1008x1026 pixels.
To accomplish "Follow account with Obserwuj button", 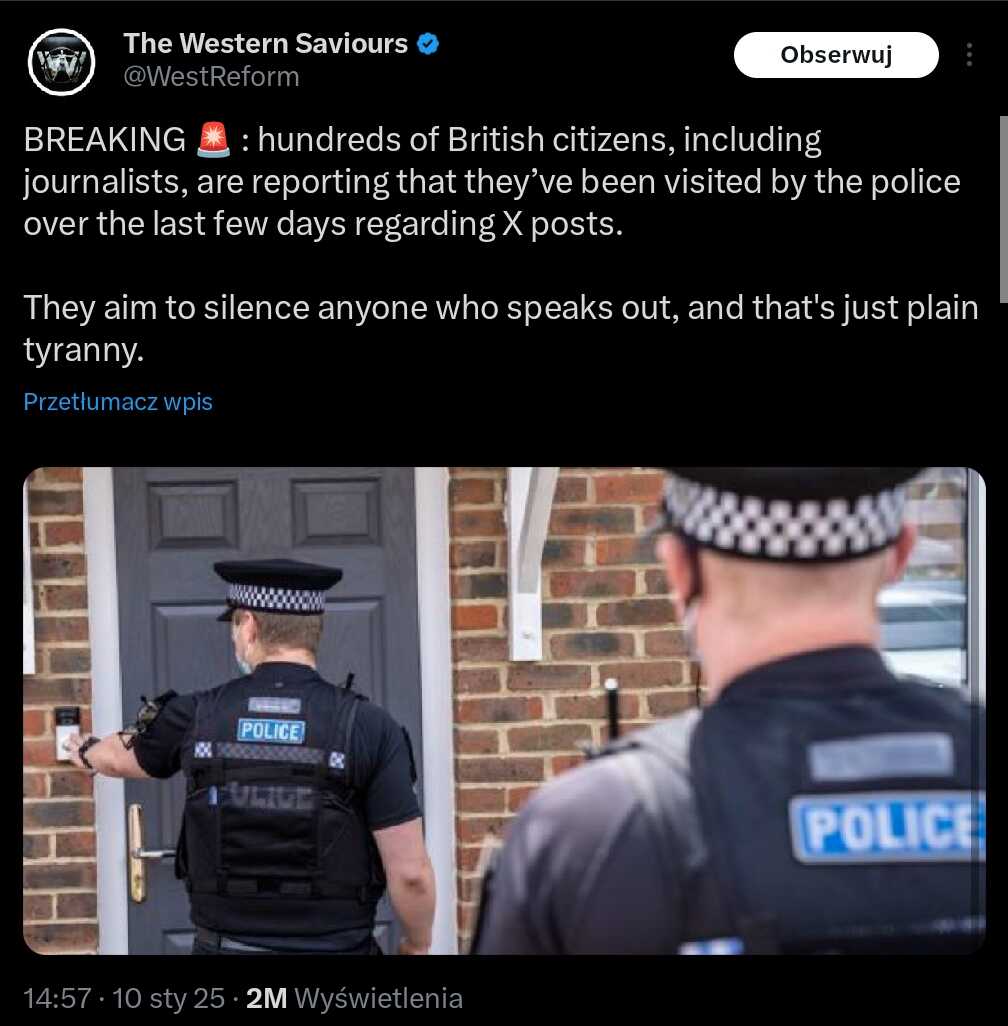I will coord(836,55).
